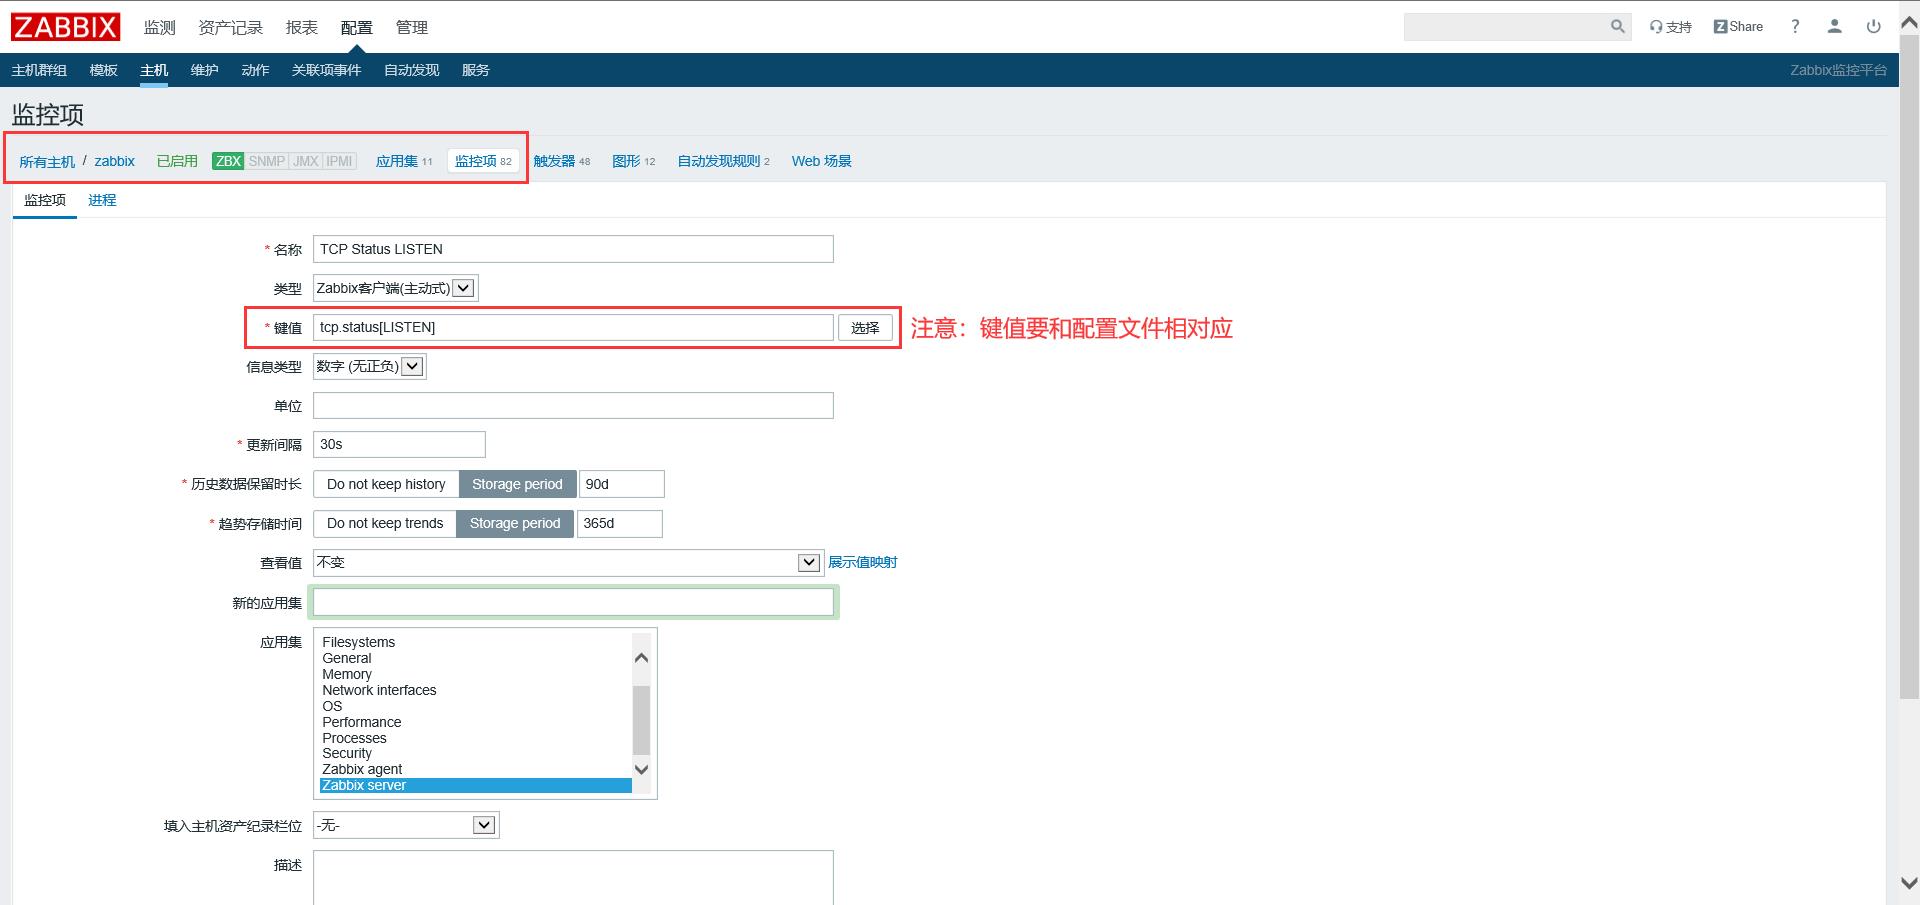This screenshot has height=905, width=1920.
Task: Click application list scroll up arrow
Action: tap(642, 657)
